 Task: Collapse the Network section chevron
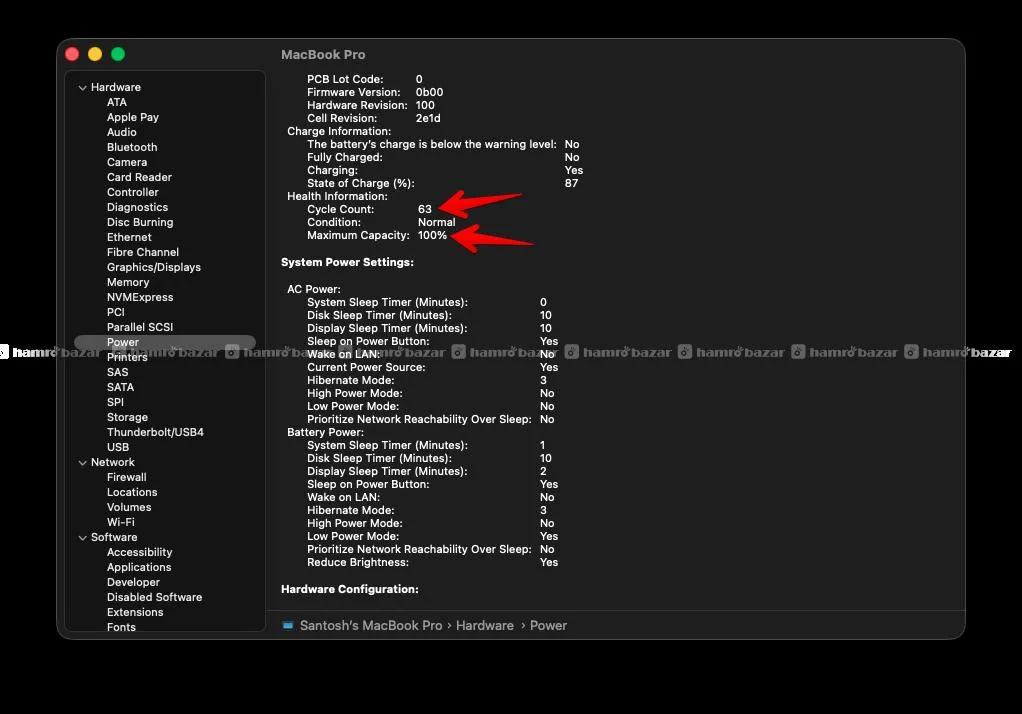(x=83, y=462)
